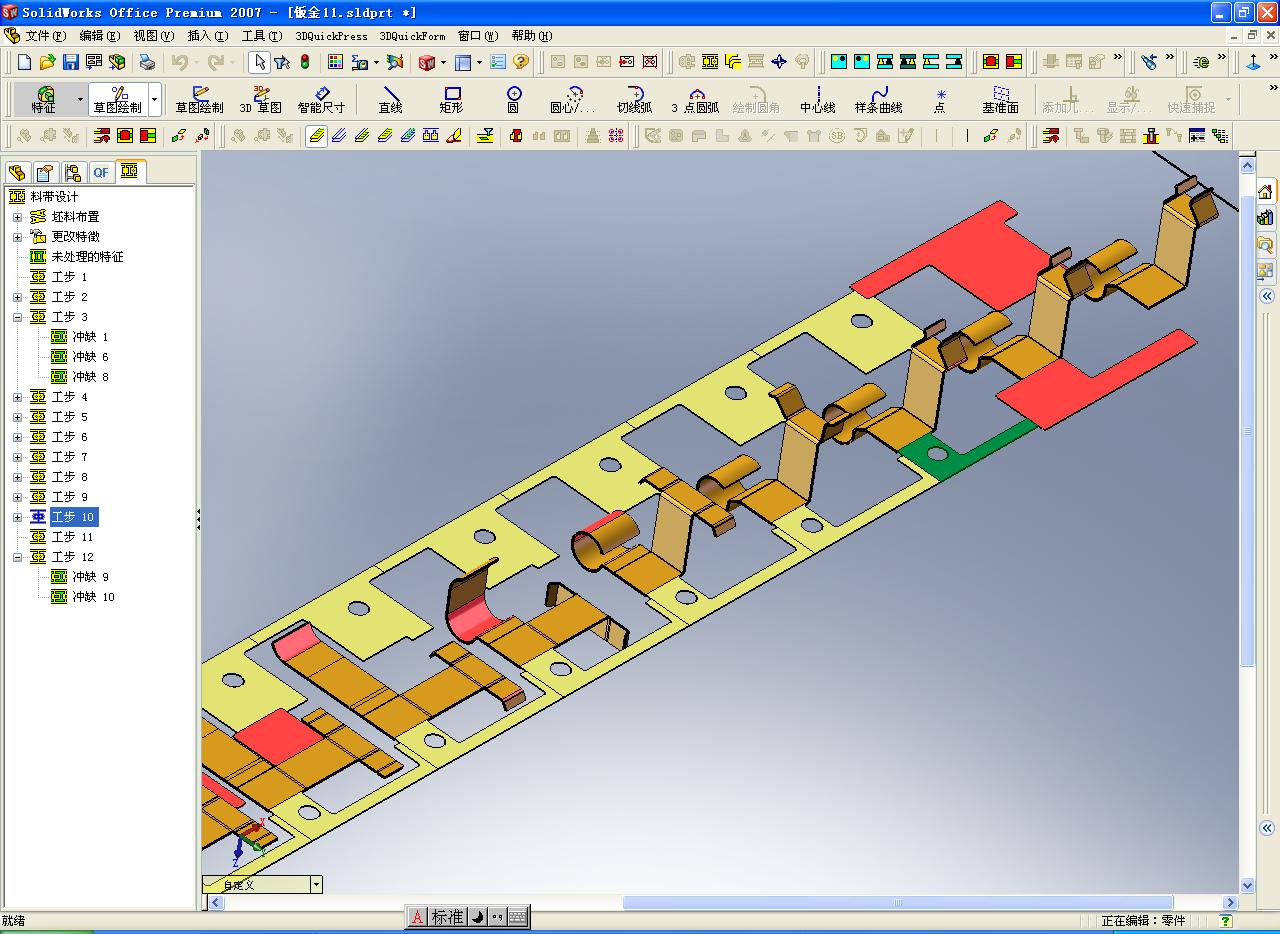This screenshot has width=1280, height=934.
Task: Open the 3DQuickForm menu
Action: point(413,36)
